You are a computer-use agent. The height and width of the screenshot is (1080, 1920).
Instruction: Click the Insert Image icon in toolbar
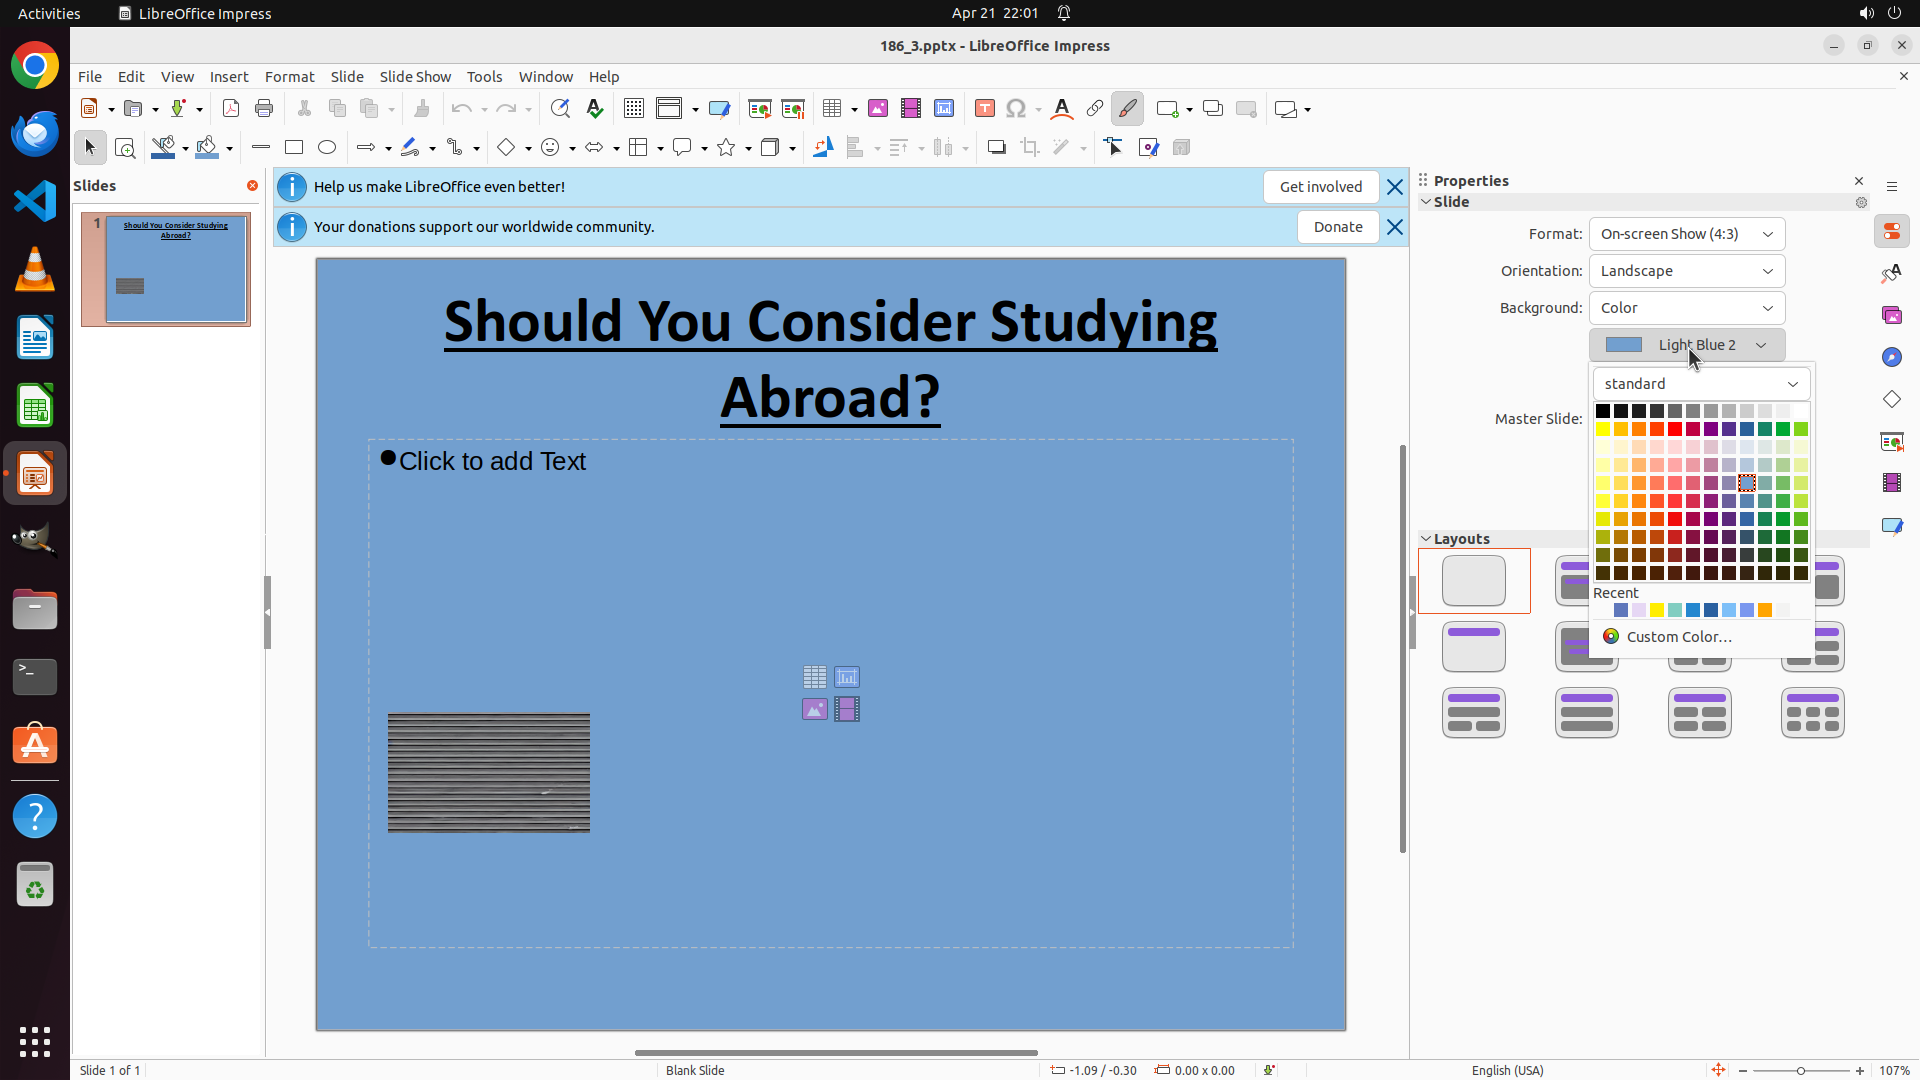click(878, 109)
